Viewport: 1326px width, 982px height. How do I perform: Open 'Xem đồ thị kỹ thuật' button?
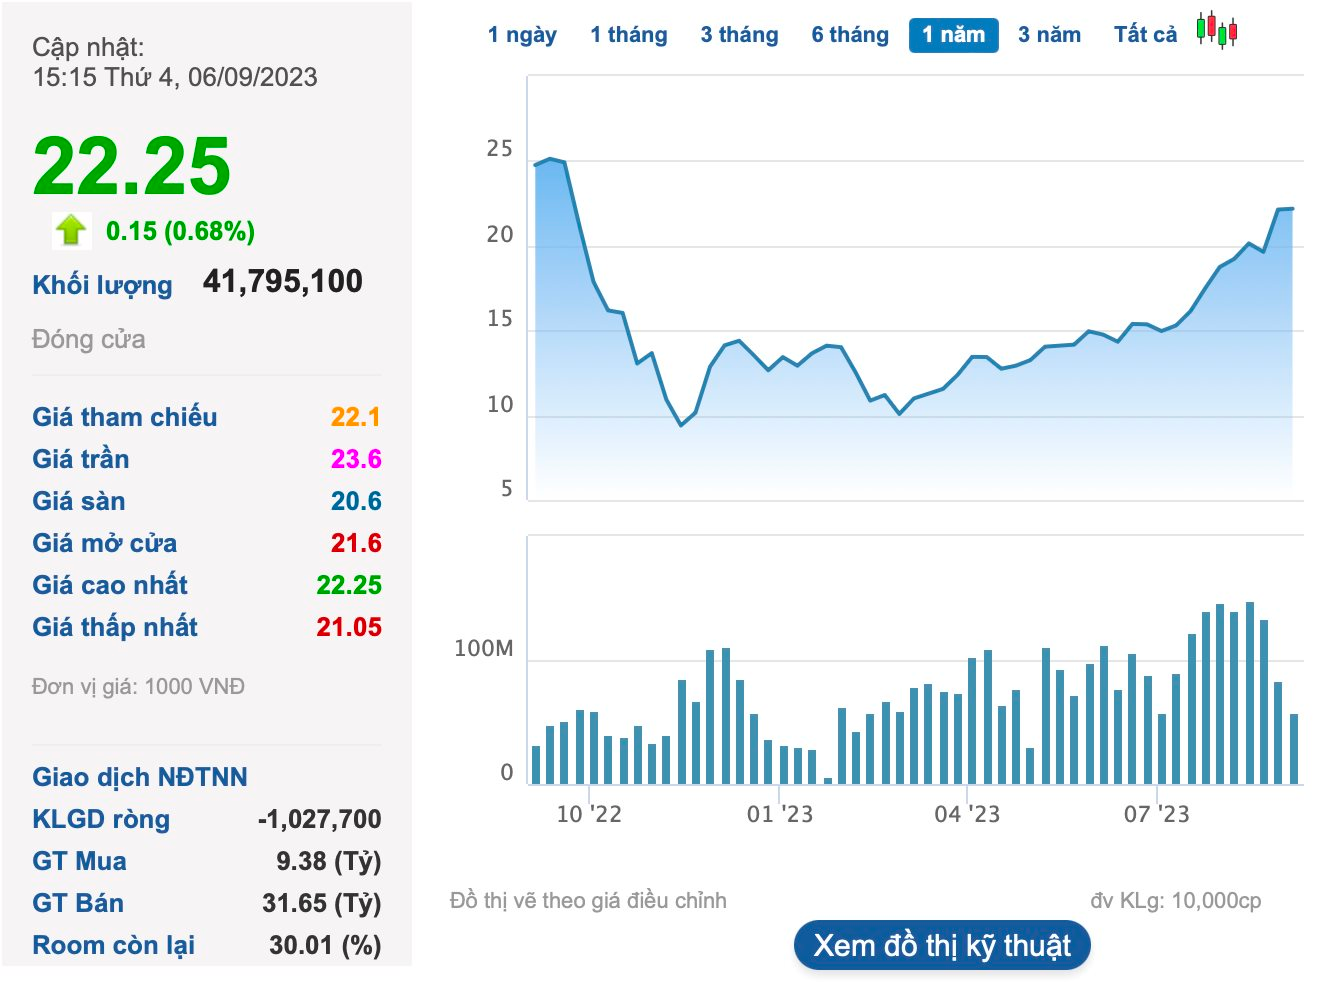(942, 946)
